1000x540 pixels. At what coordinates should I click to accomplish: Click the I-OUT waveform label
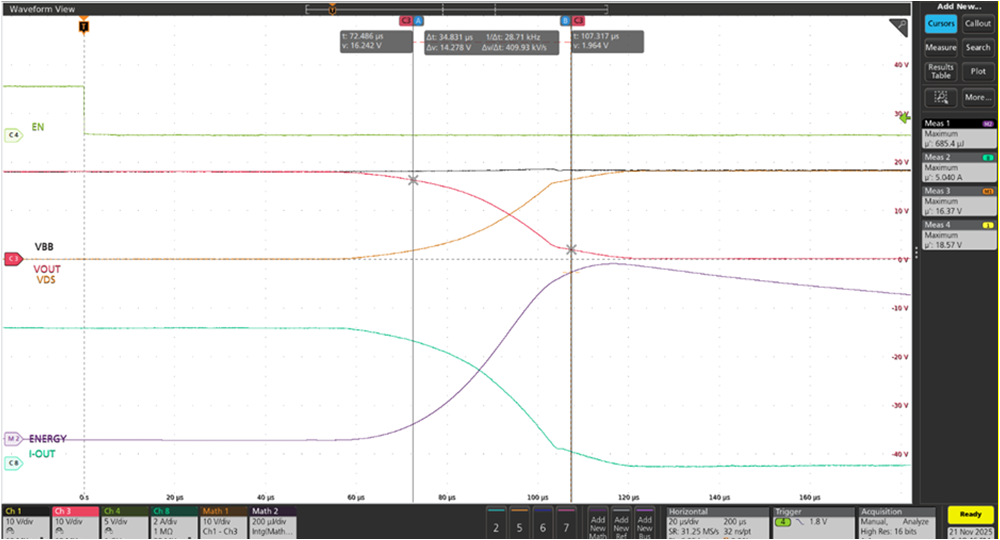pos(42,454)
